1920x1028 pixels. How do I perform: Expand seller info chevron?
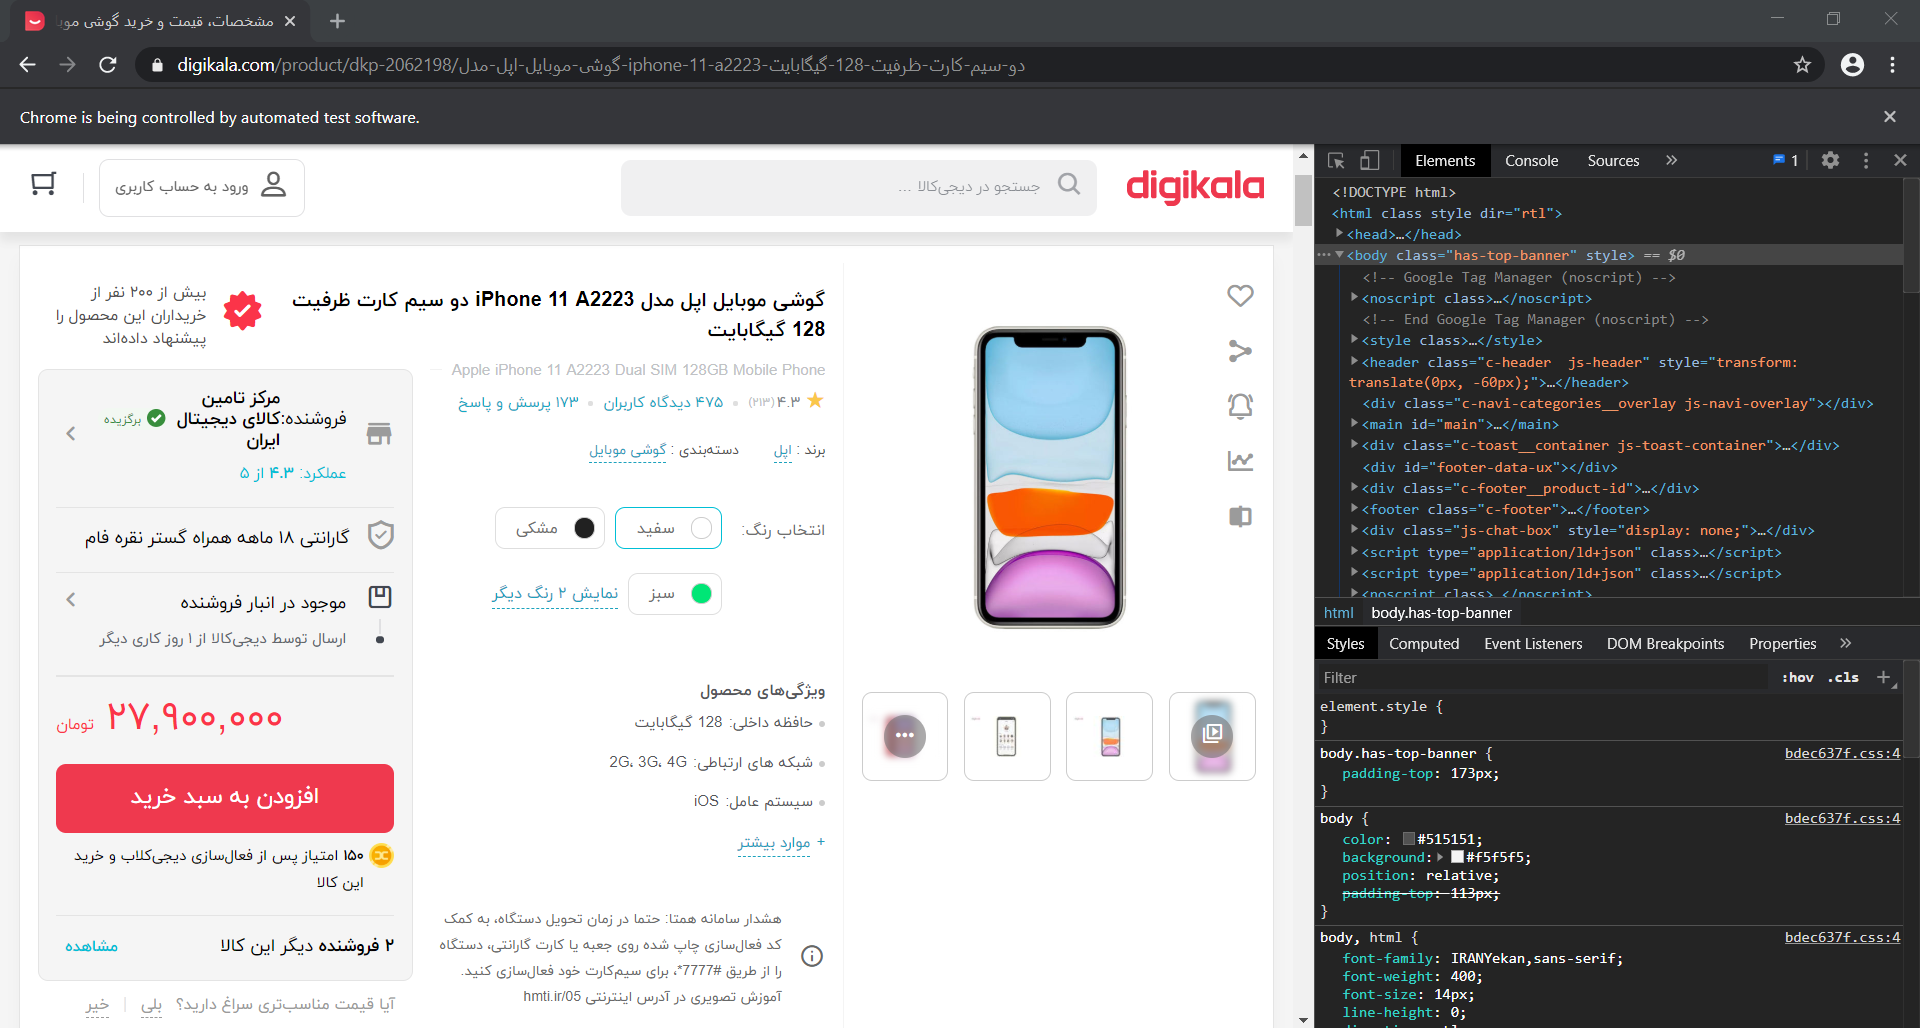pyautogui.click(x=71, y=434)
